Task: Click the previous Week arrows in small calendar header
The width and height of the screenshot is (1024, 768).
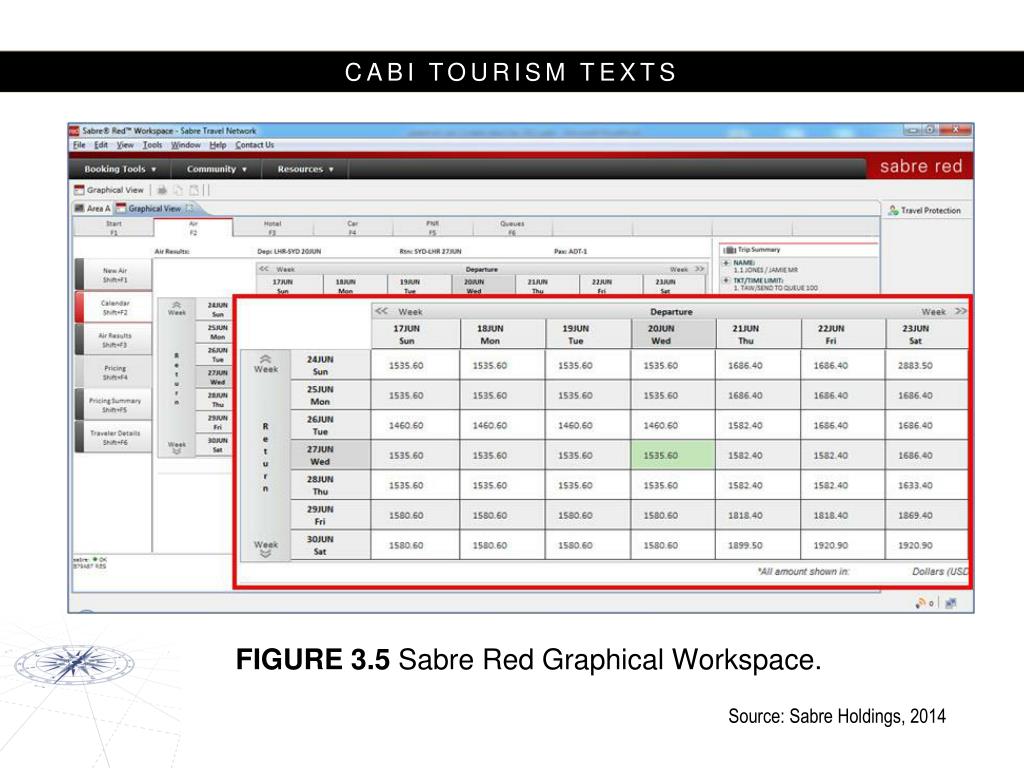Action: tap(264, 269)
